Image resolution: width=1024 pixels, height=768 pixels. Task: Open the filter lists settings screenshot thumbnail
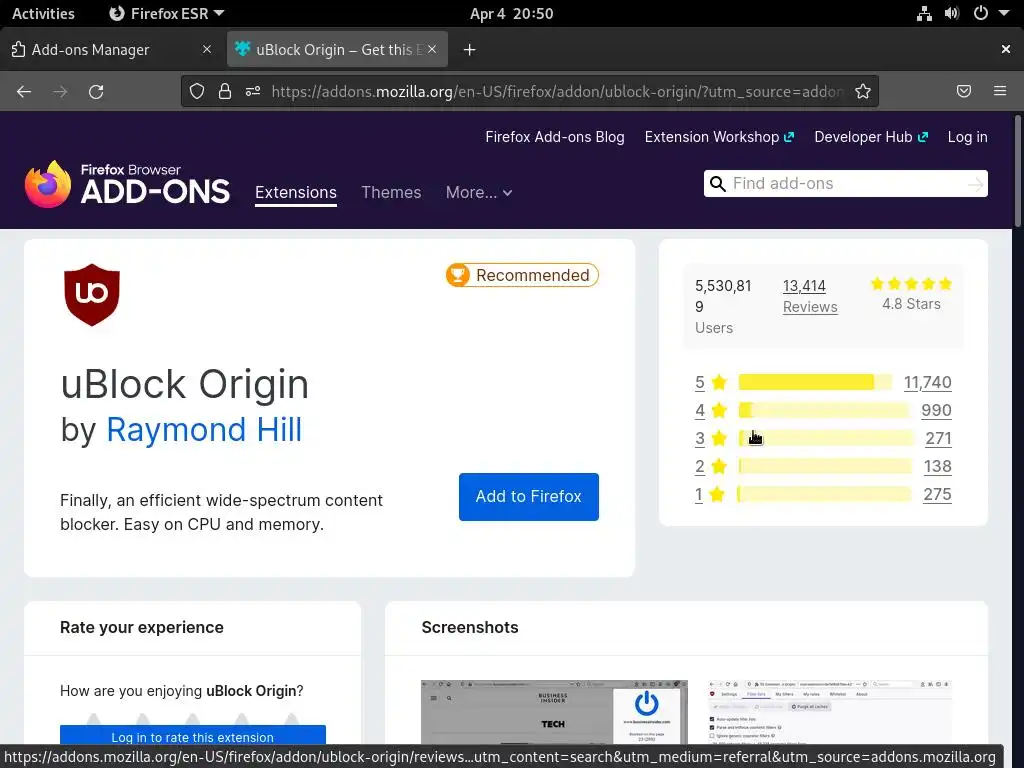(x=829, y=712)
